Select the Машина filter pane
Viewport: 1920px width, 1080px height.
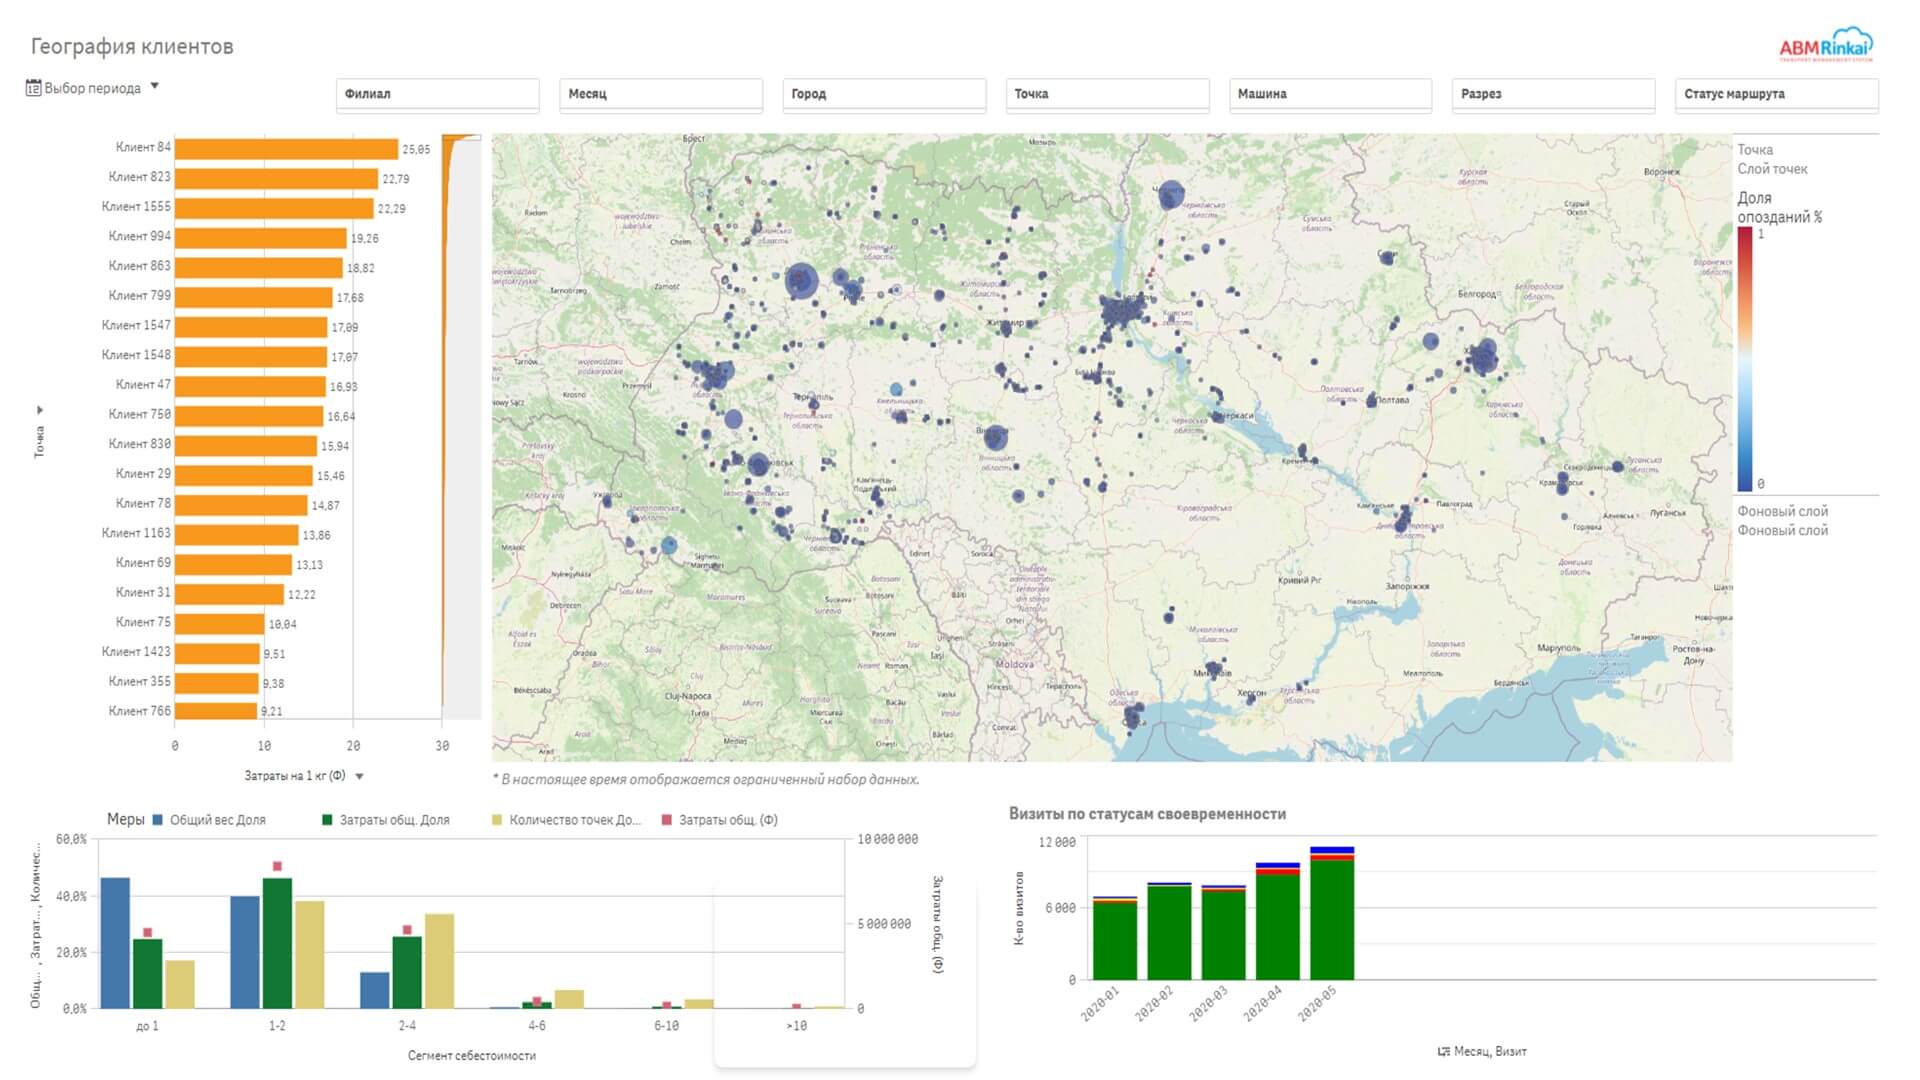pos(1330,94)
